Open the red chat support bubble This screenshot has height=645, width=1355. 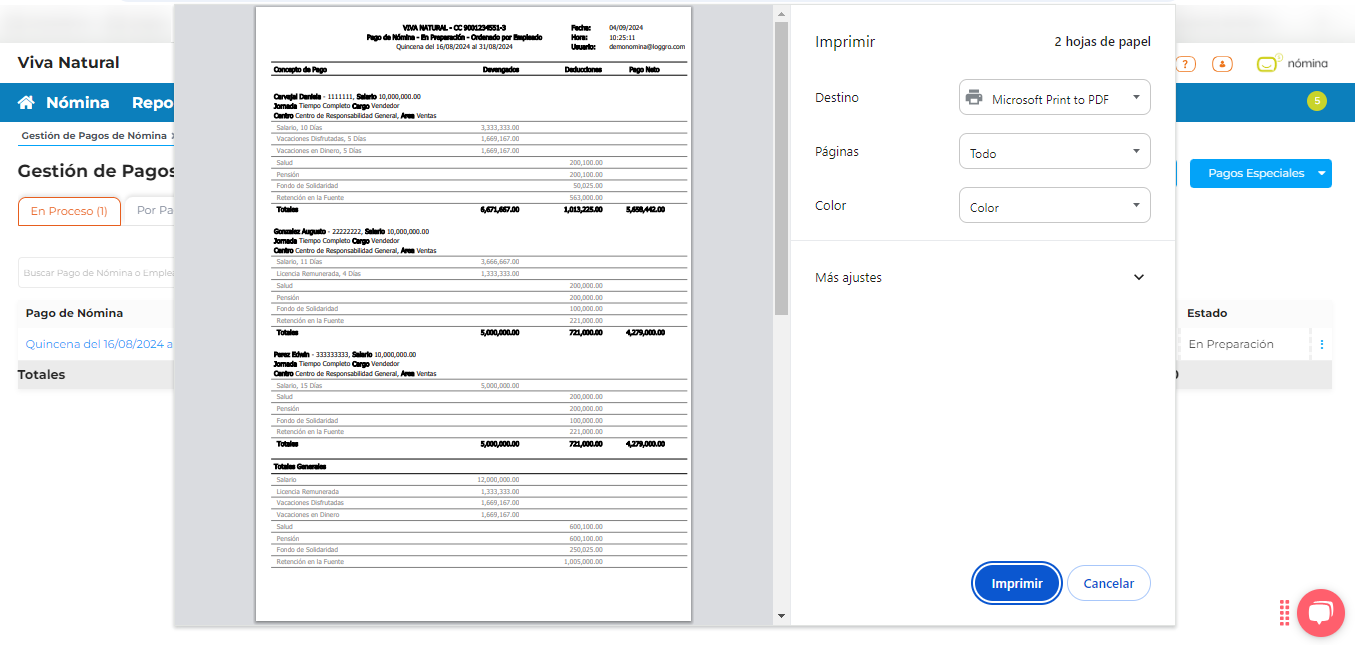[x=1320, y=613]
